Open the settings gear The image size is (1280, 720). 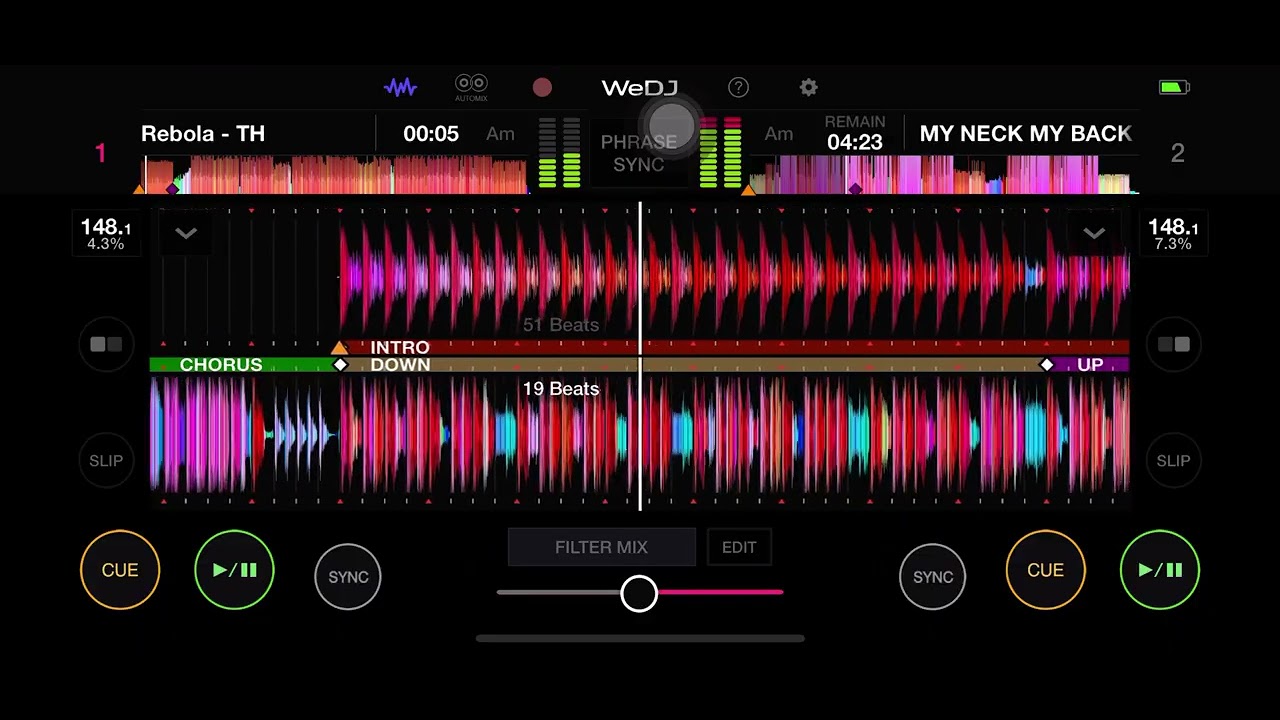809,88
